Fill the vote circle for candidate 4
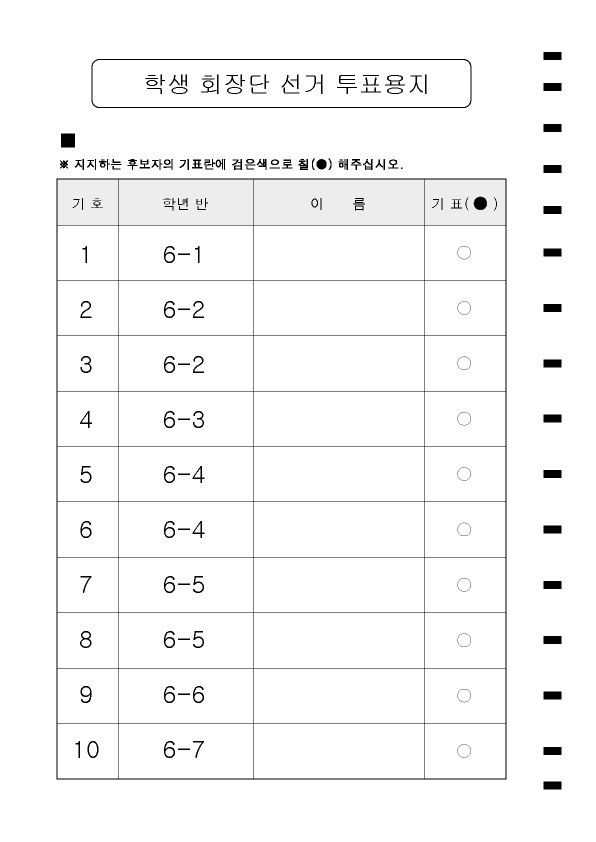The width and height of the screenshot is (596, 842). tap(464, 418)
